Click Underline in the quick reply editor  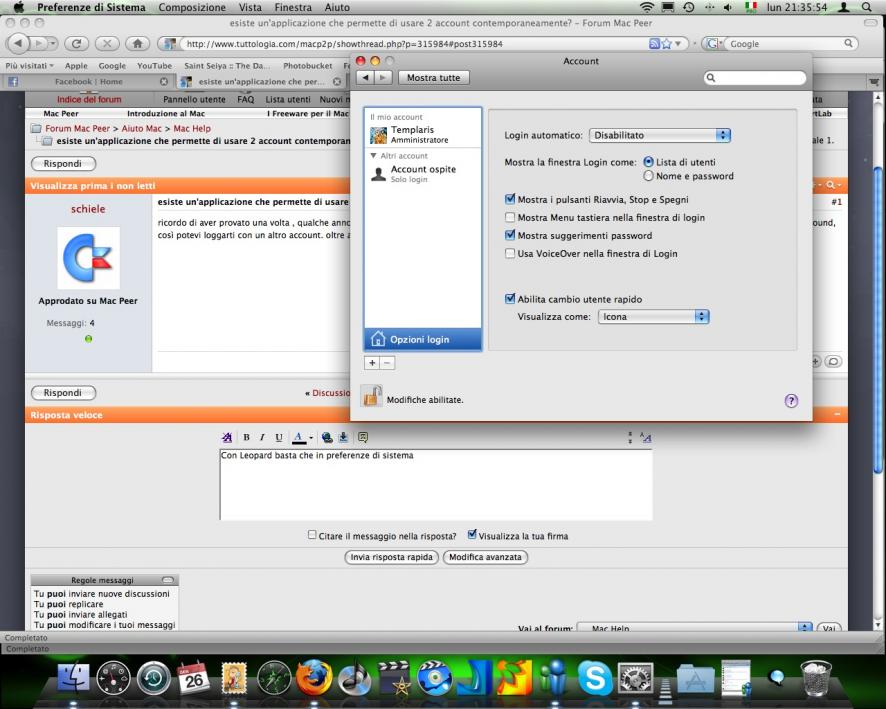tap(279, 437)
